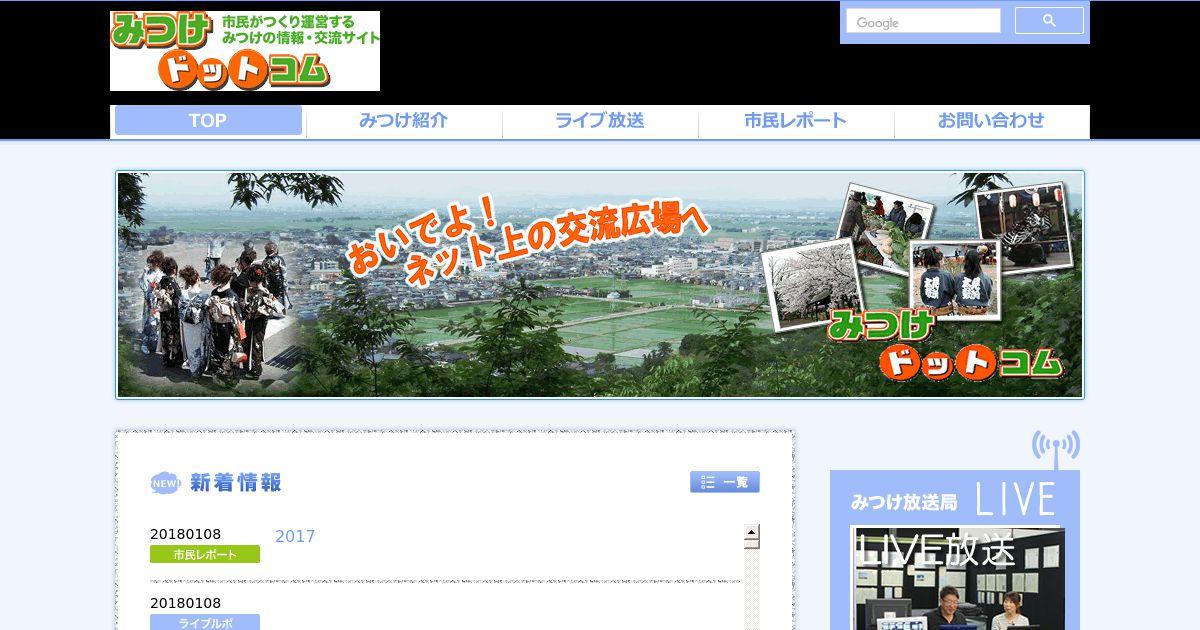
Task: Open the 市民レポート navigation tab
Action: click(796, 121)
